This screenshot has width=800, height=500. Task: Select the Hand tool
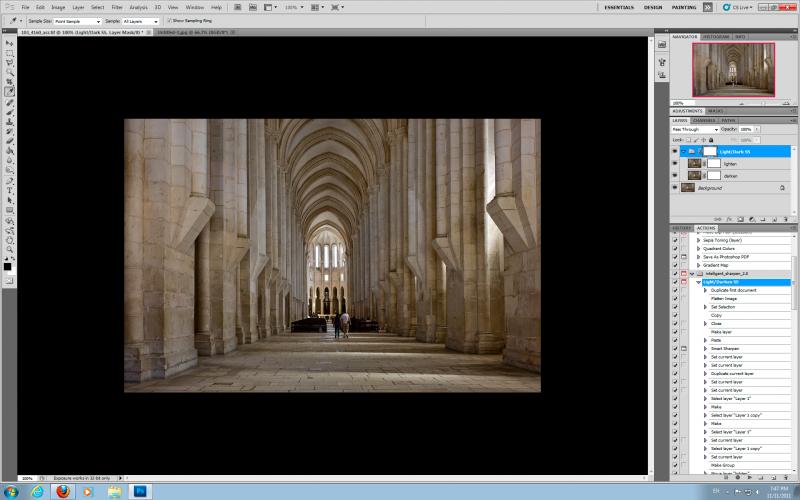9,240
